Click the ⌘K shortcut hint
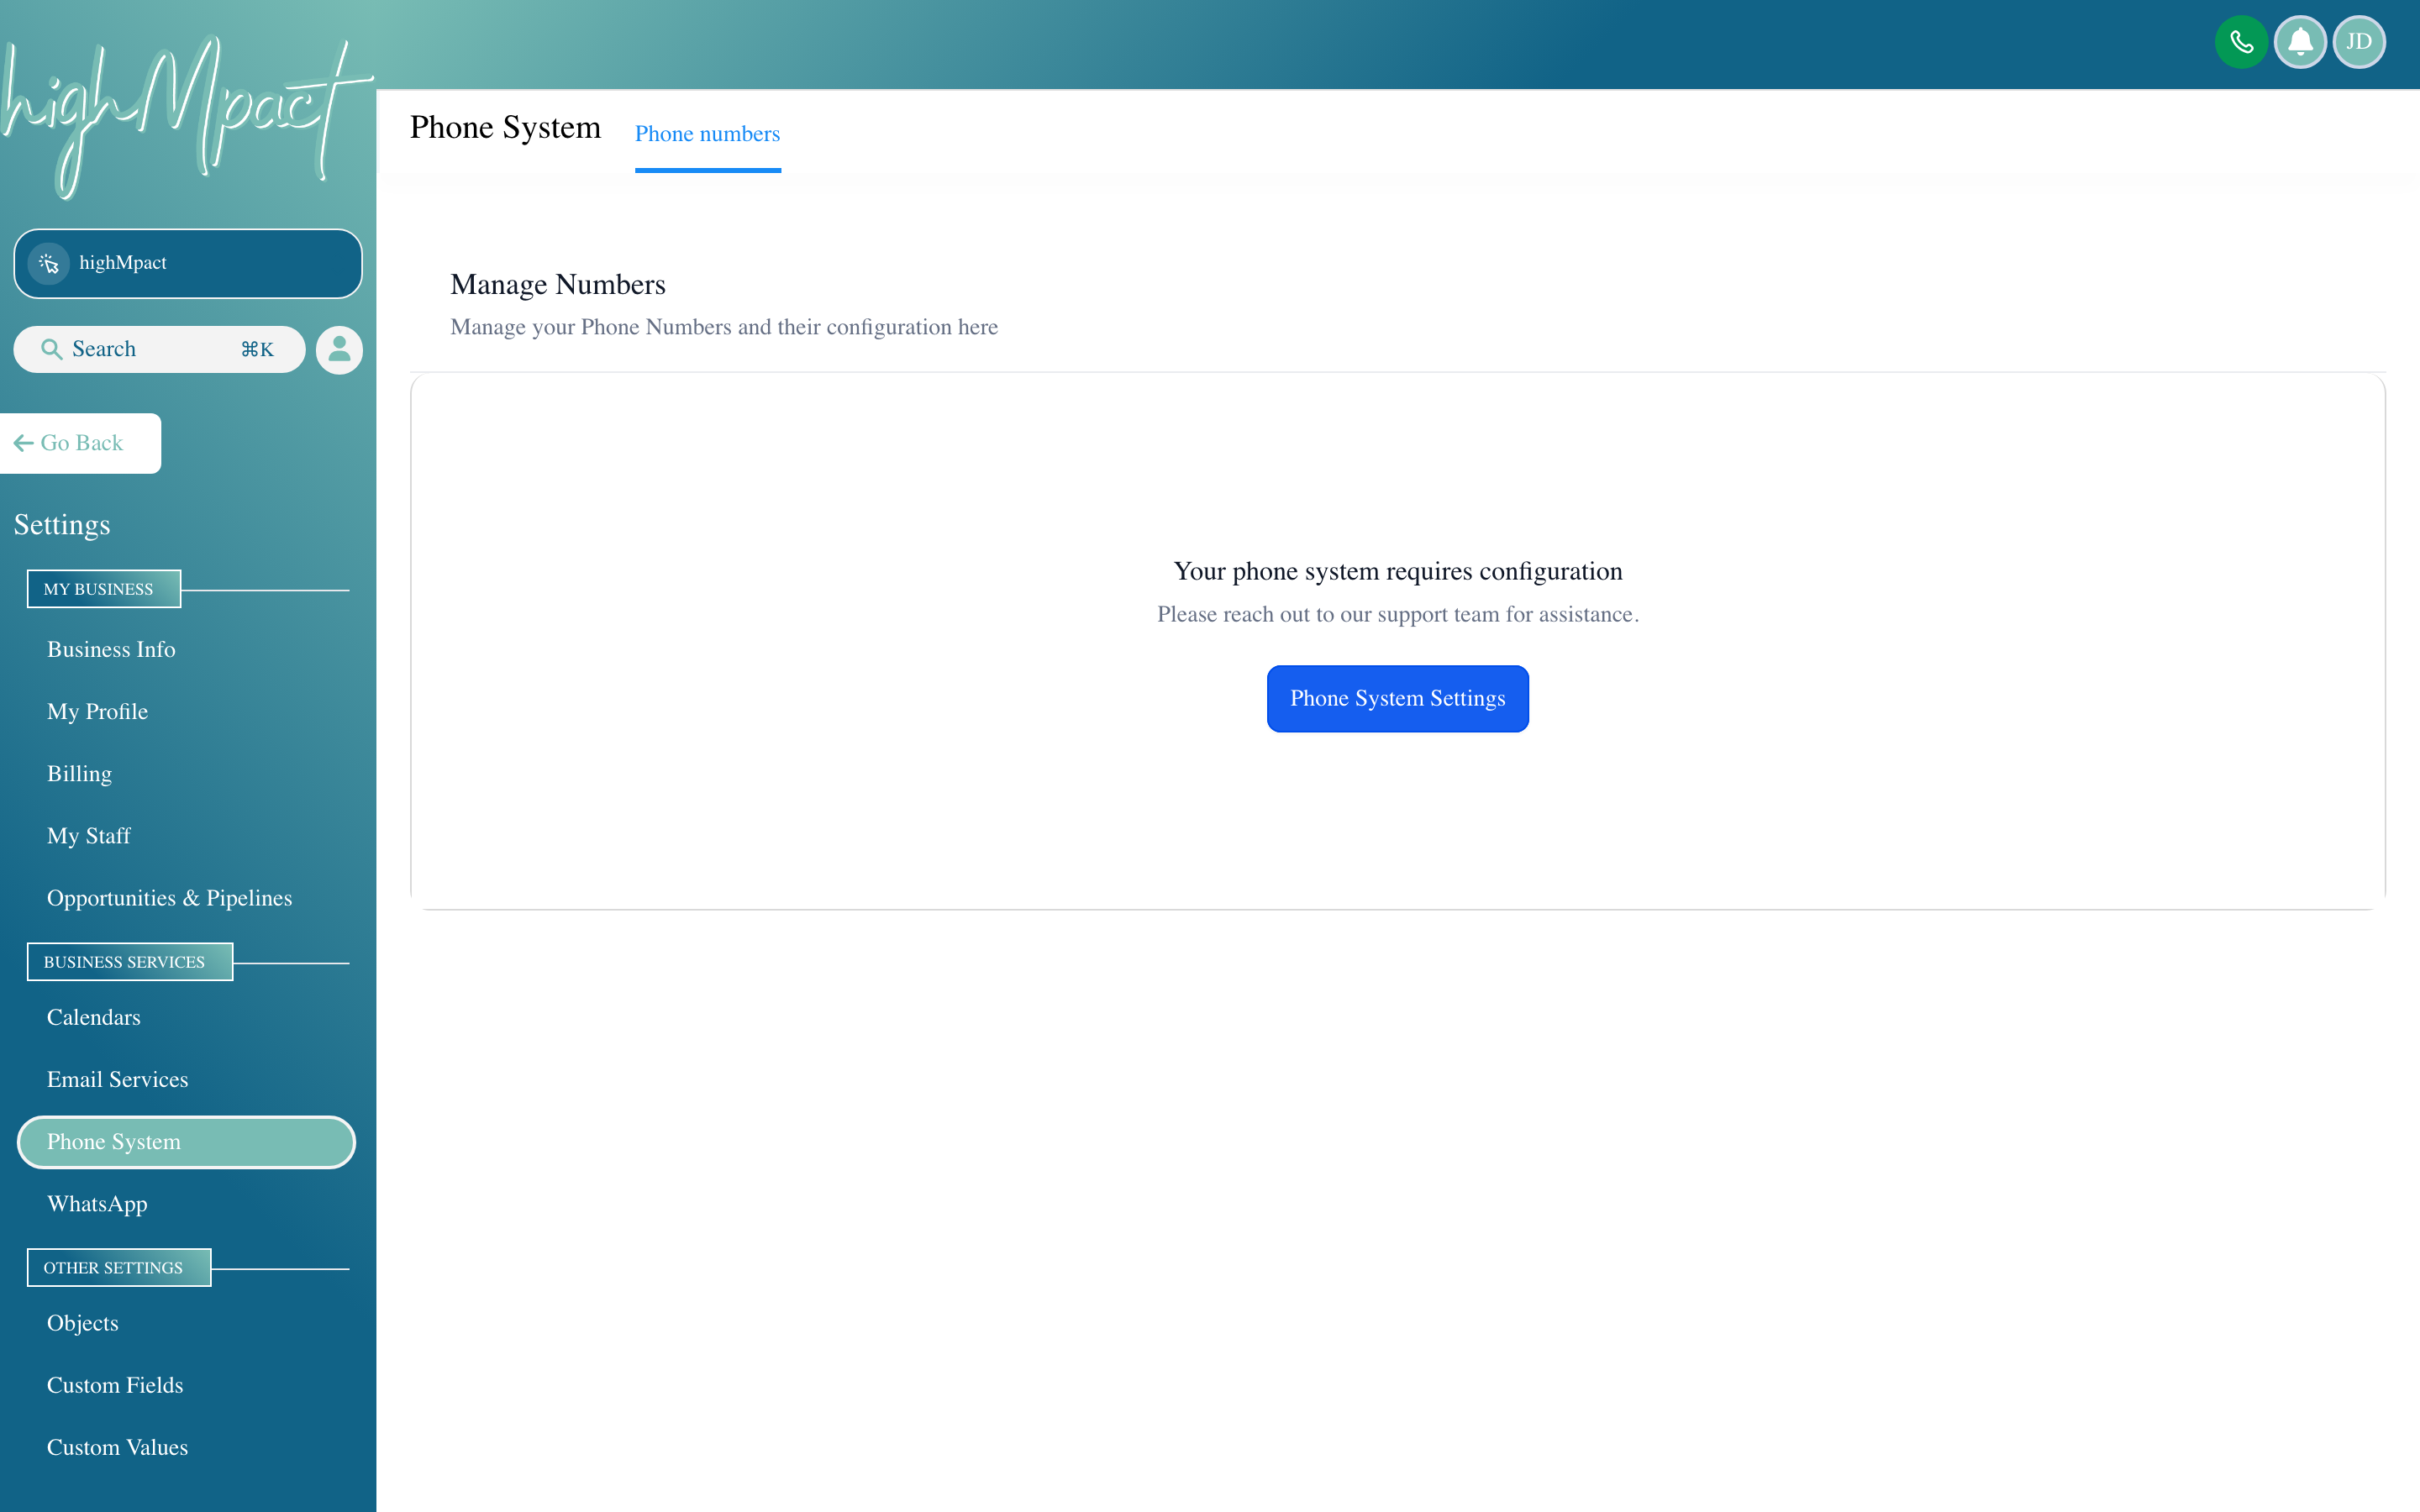Viewport: 2420px width, 1512px height. (257, 349)
